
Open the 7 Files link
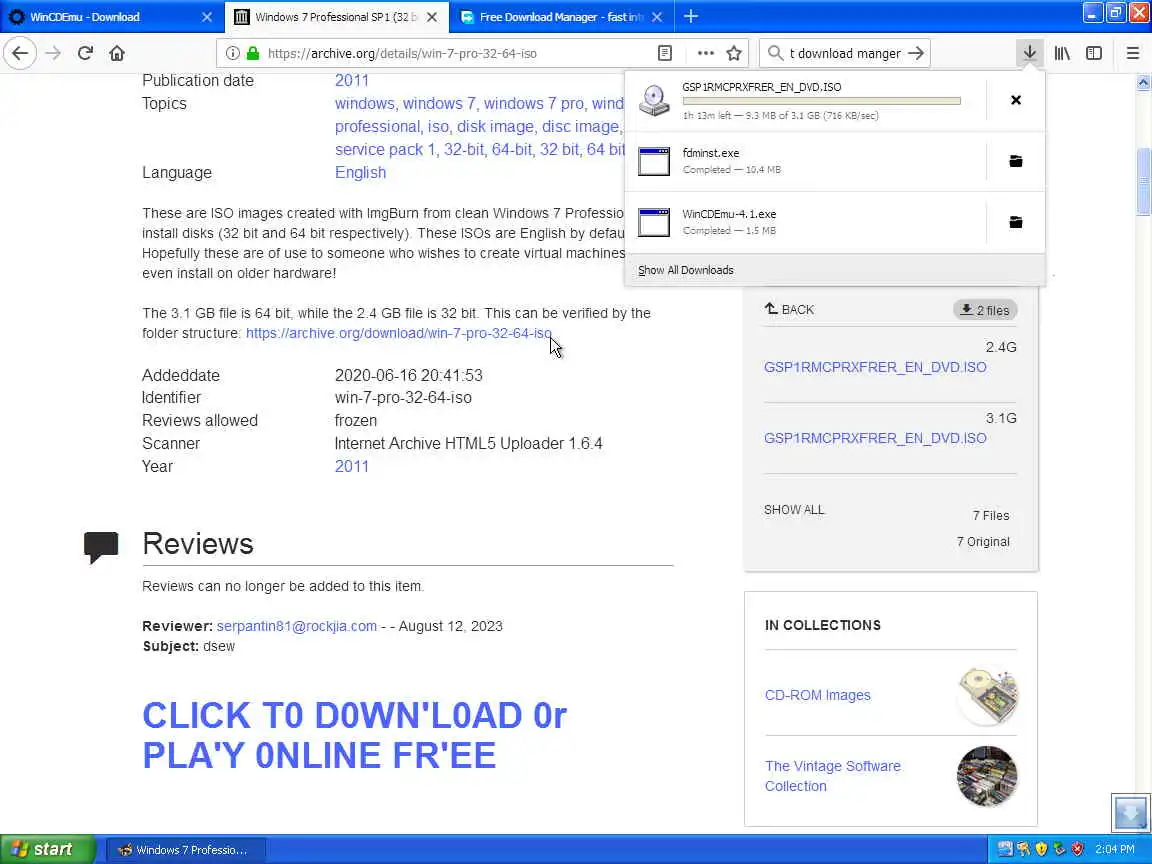[x=991, y=515]
